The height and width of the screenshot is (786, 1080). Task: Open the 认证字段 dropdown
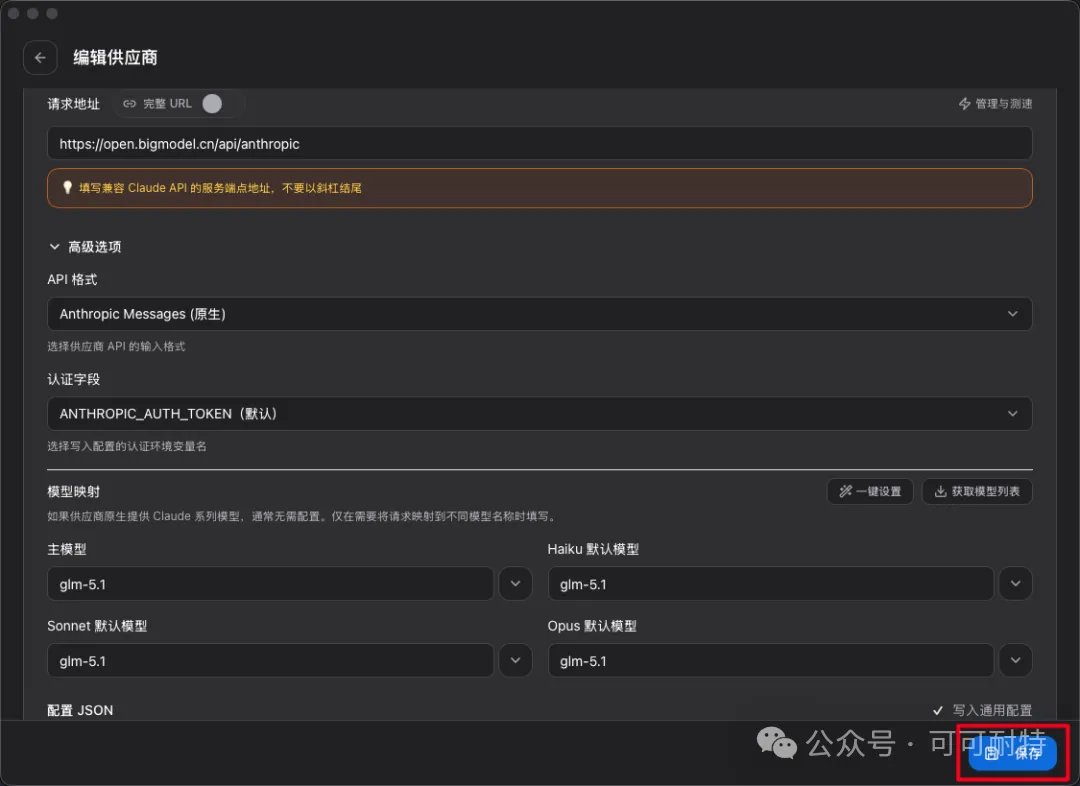tap(539, 414)
